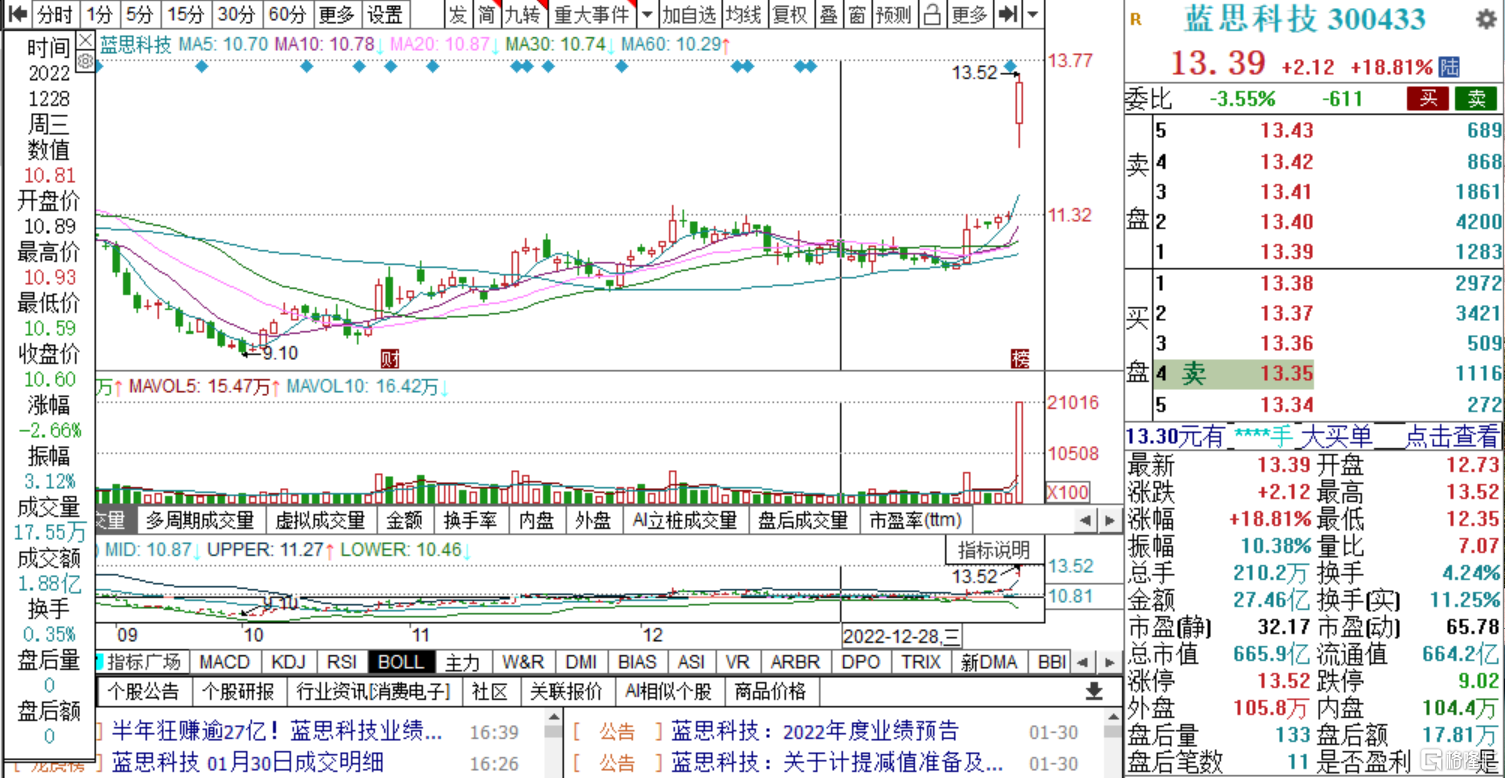Switch to 分时 intraday view

(x=55, y=14)
